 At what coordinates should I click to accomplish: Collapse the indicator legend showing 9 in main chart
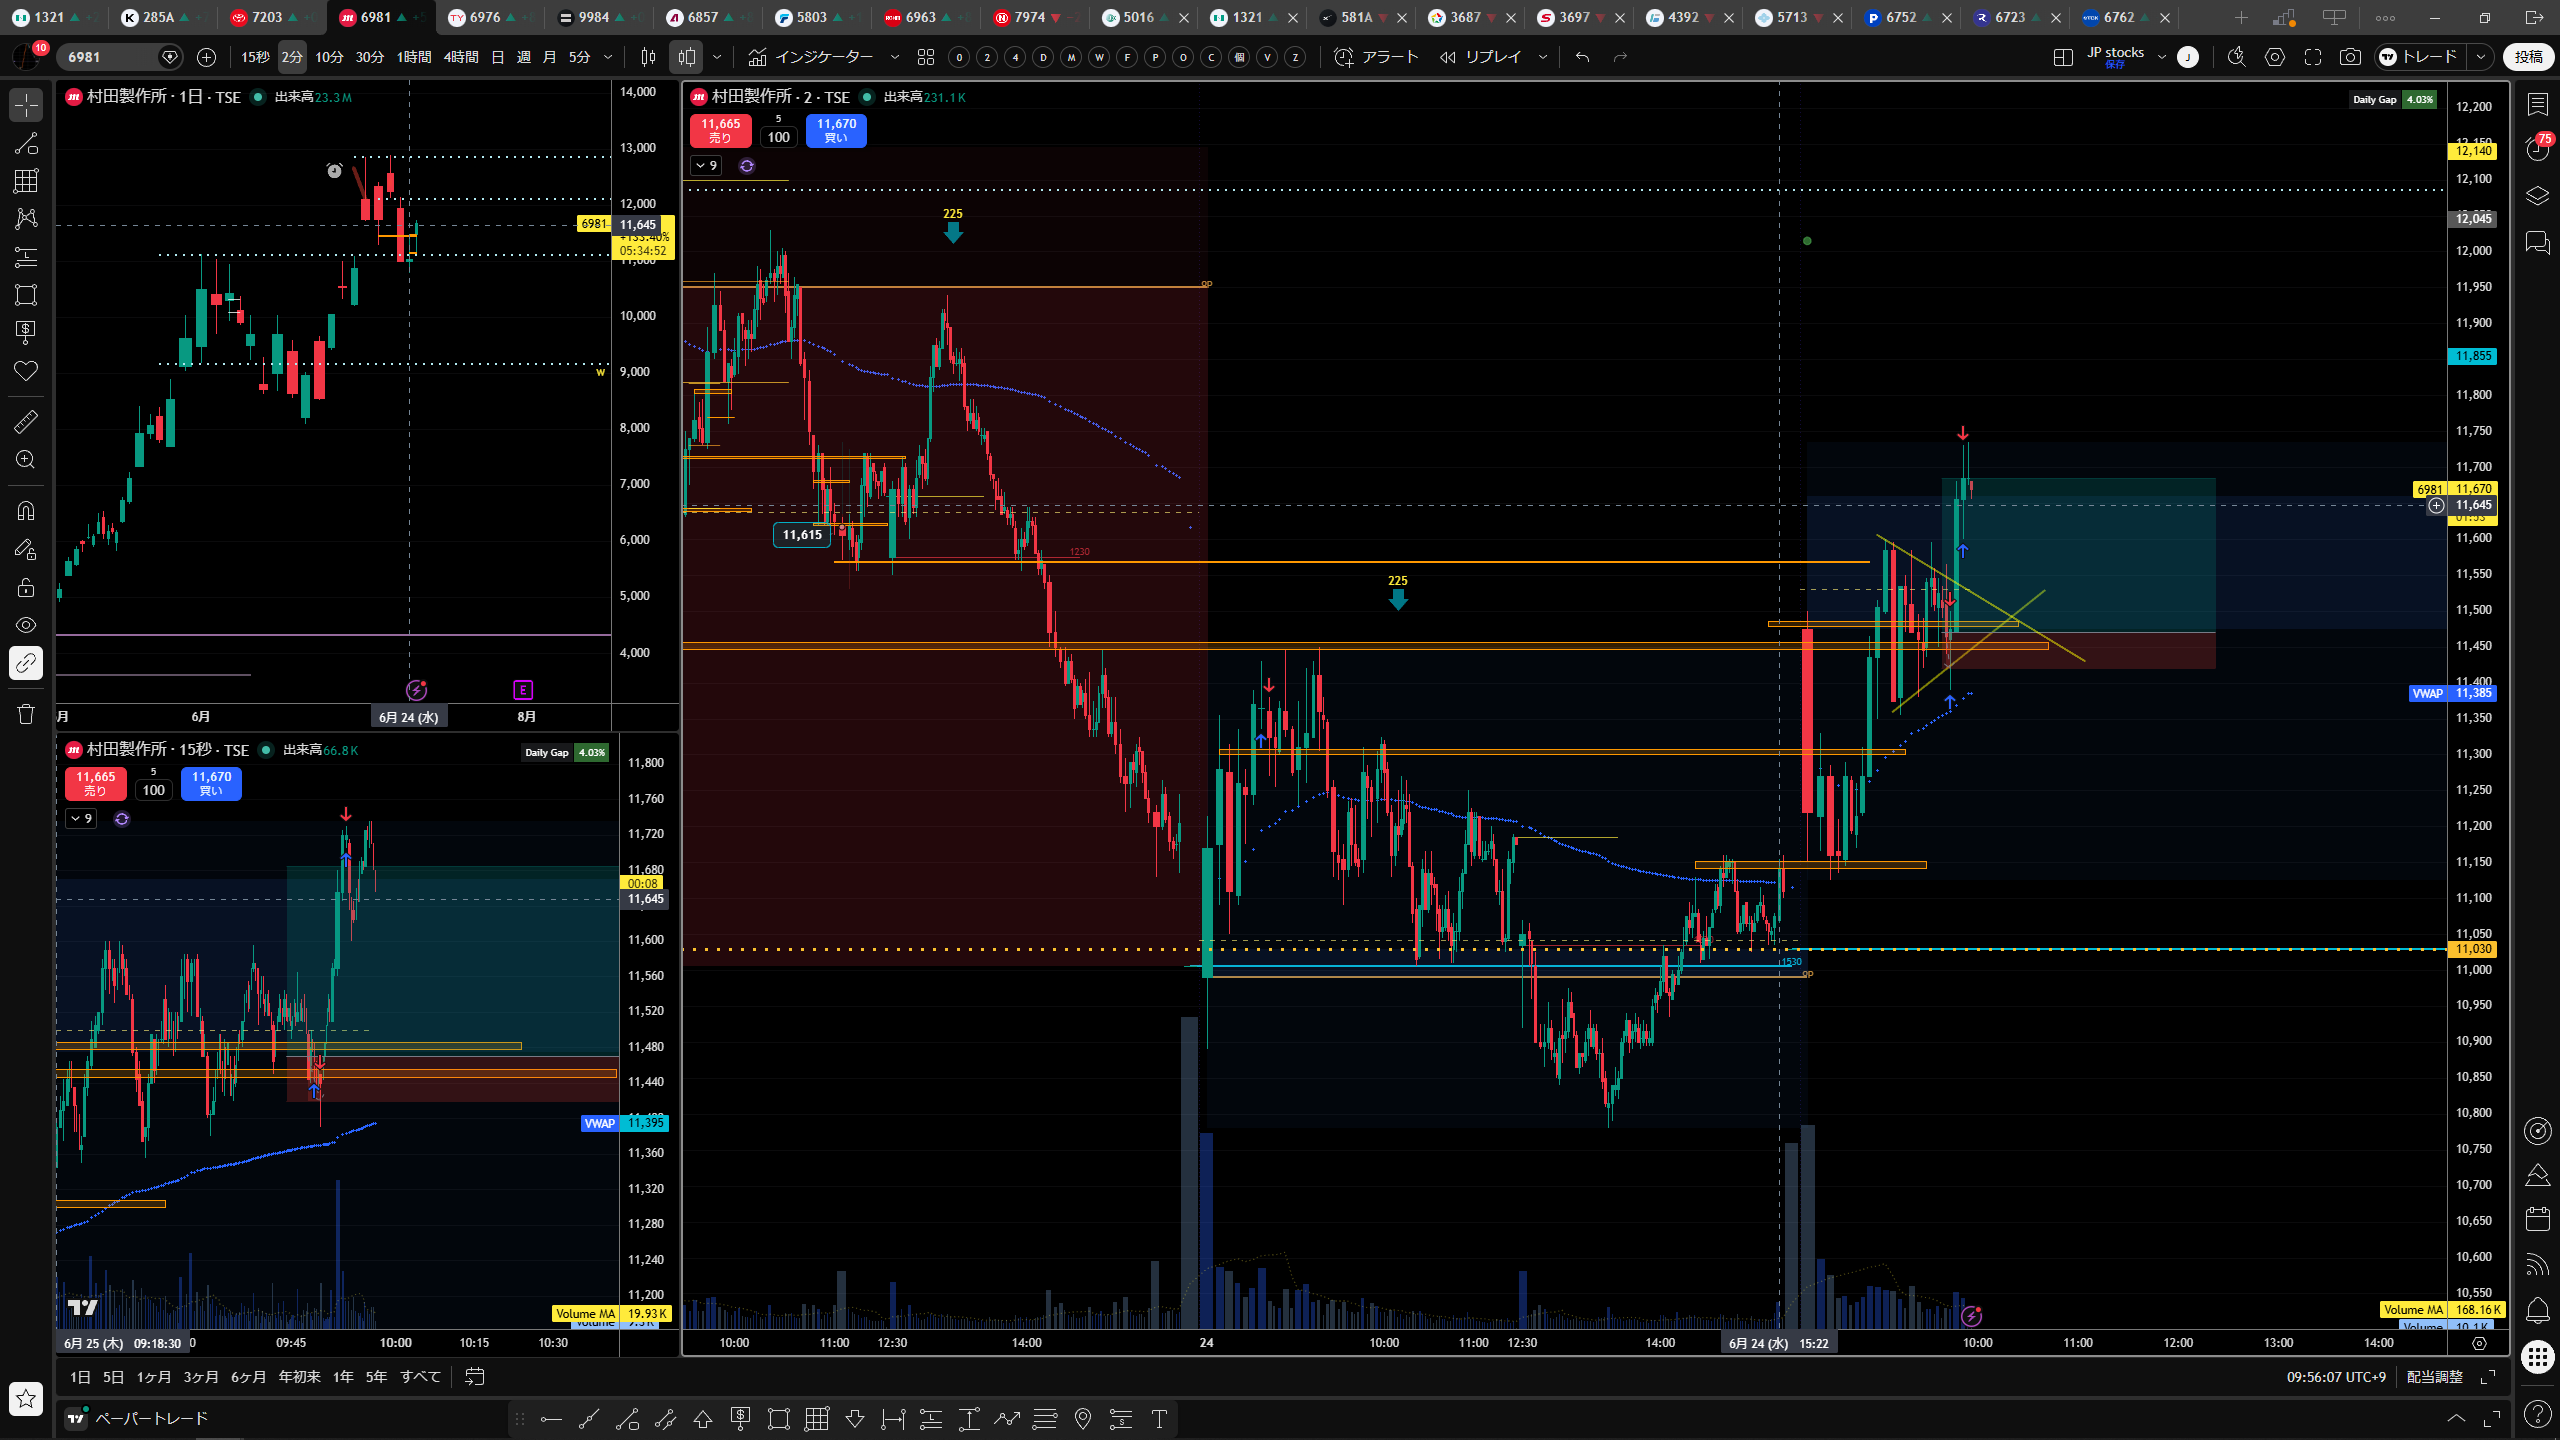coord(706,165)
